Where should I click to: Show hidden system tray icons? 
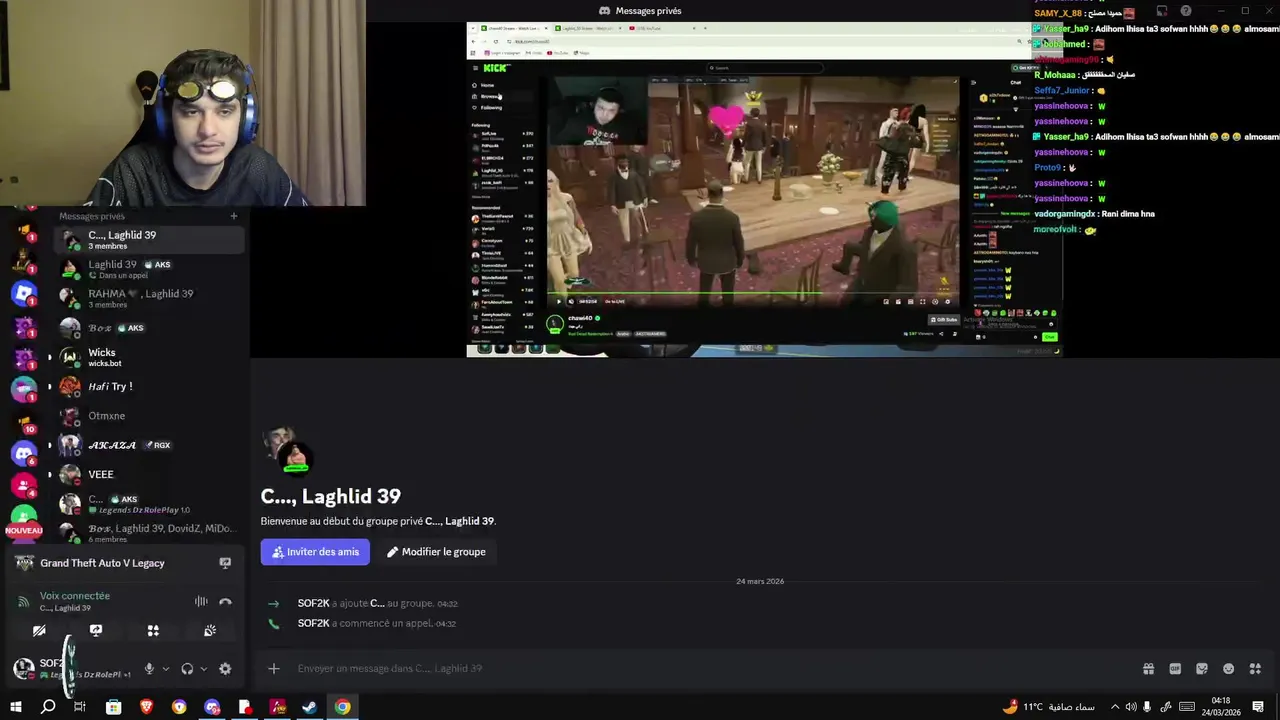pyautogui.click(x=1115, y=707)
